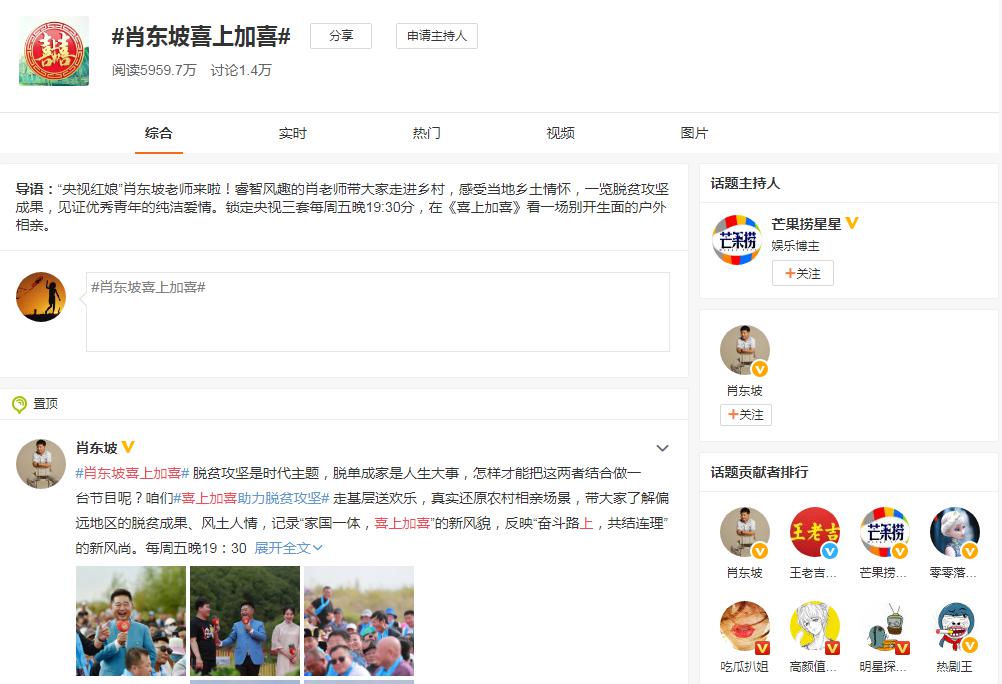This screenshot has width=1002, height=684.
Task: Click 申请主持人 button
Action: (x=436, y=36)
